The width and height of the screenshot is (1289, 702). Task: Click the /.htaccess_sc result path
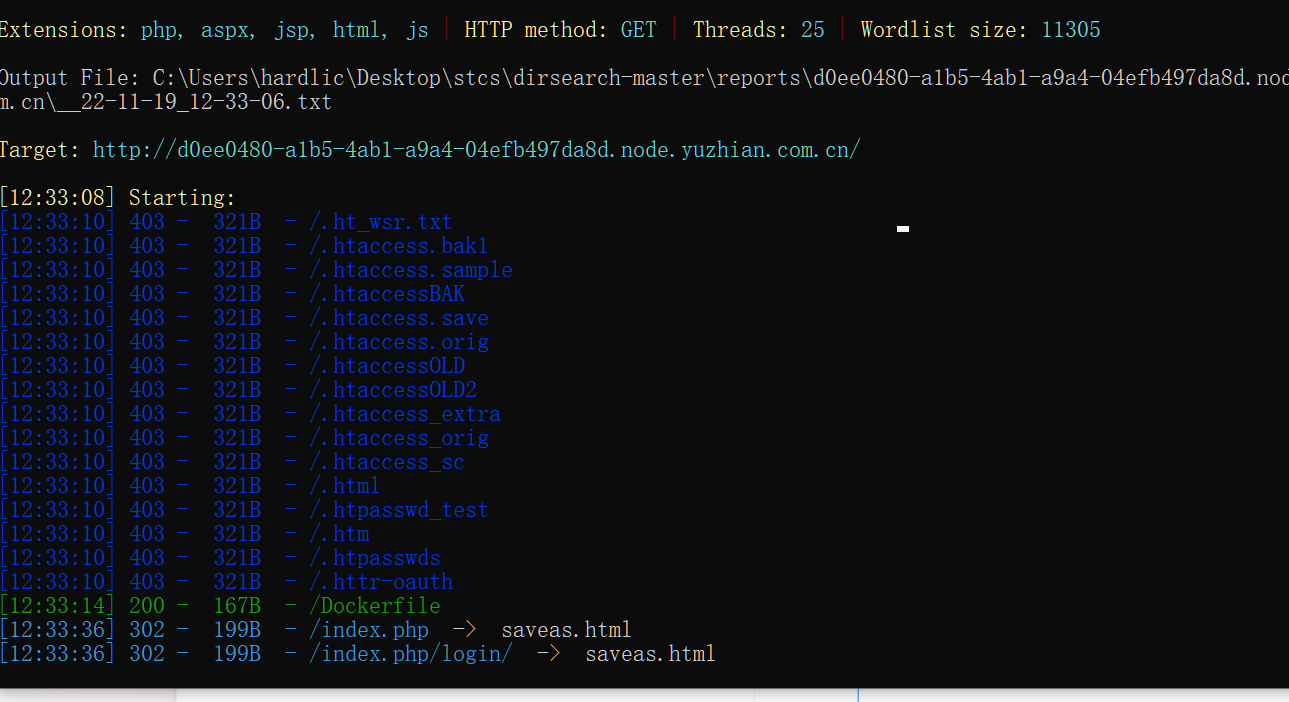[x=386, y=462]
